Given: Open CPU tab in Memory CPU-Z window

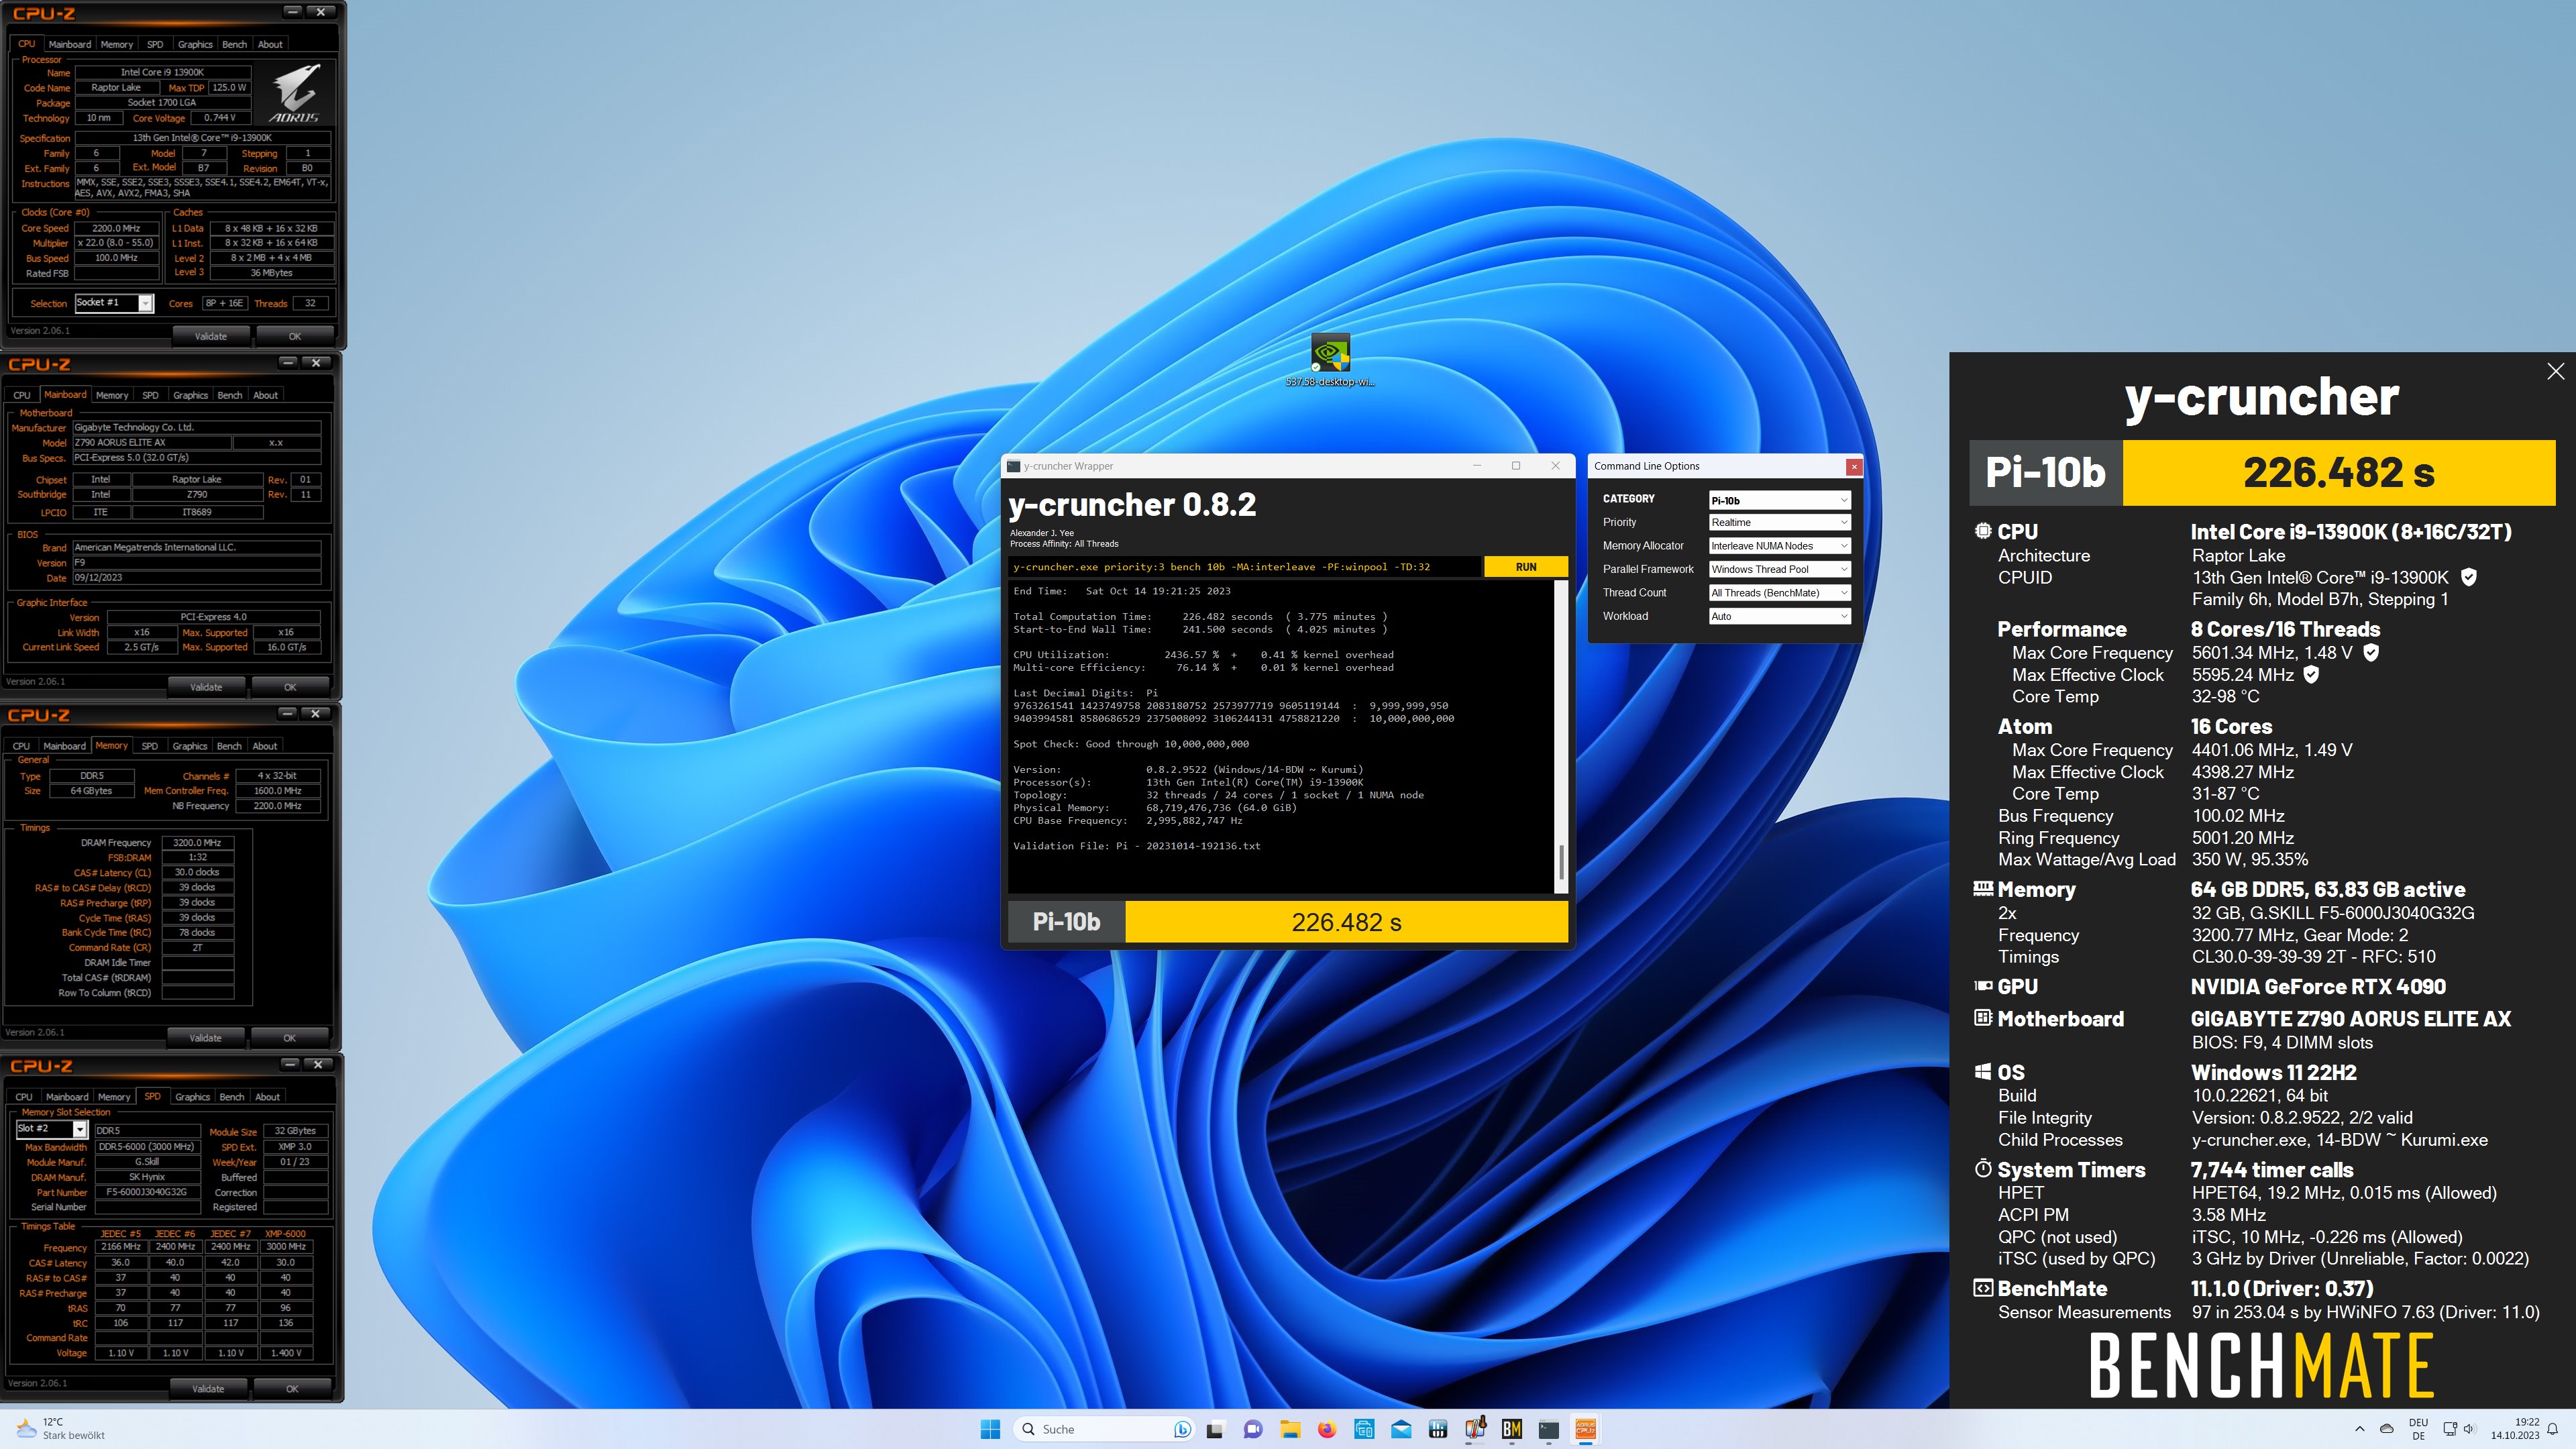Looking at the screenshot, I should pos(21,746).
